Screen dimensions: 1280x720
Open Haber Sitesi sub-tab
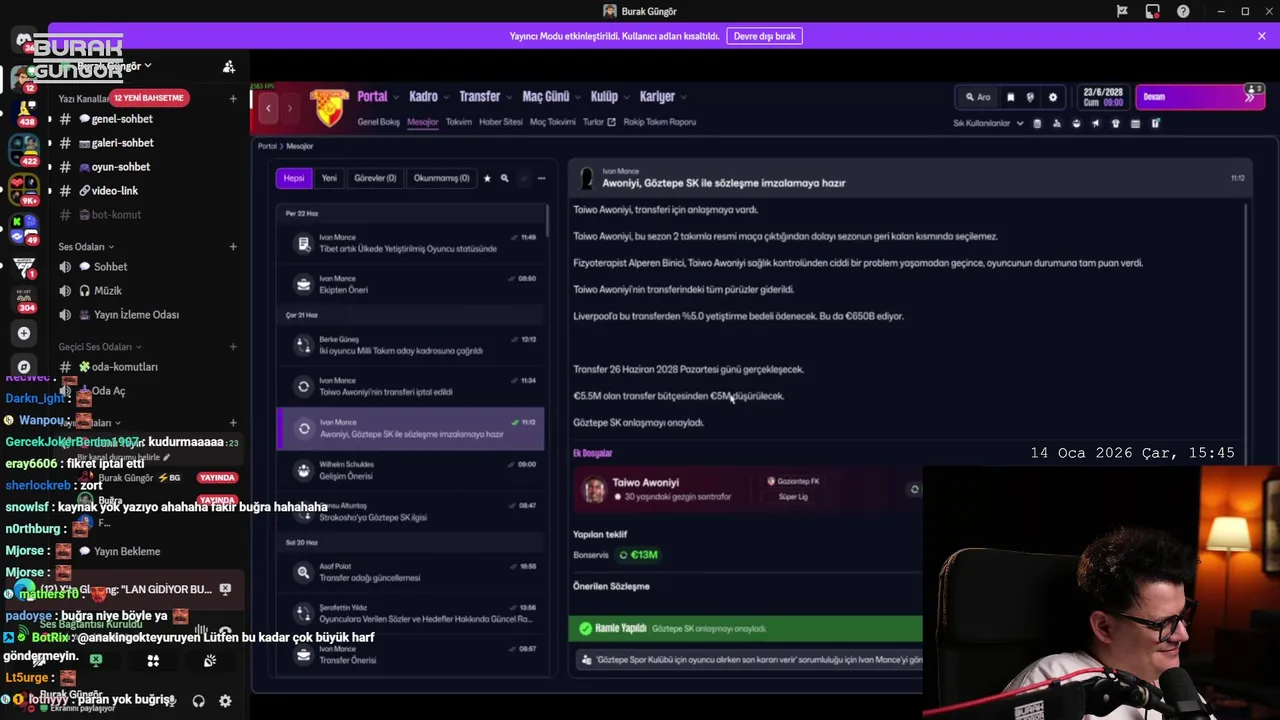tap(501, 122)
